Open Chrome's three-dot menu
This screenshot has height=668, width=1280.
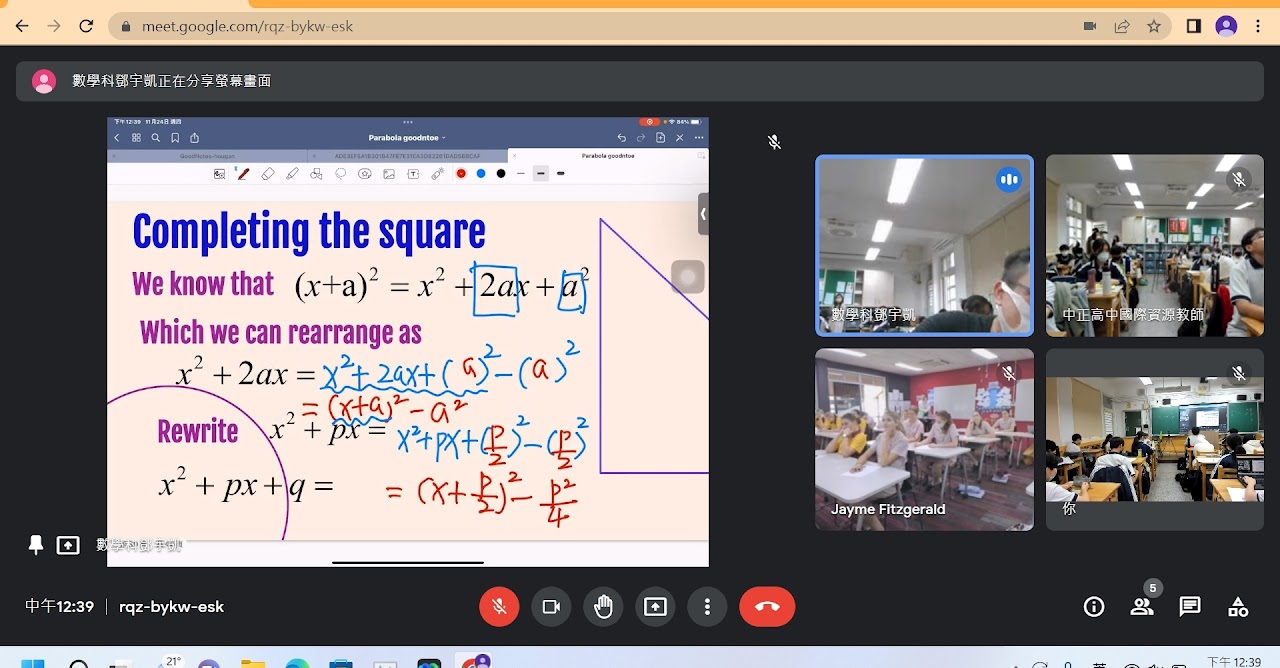[1259, 27]
